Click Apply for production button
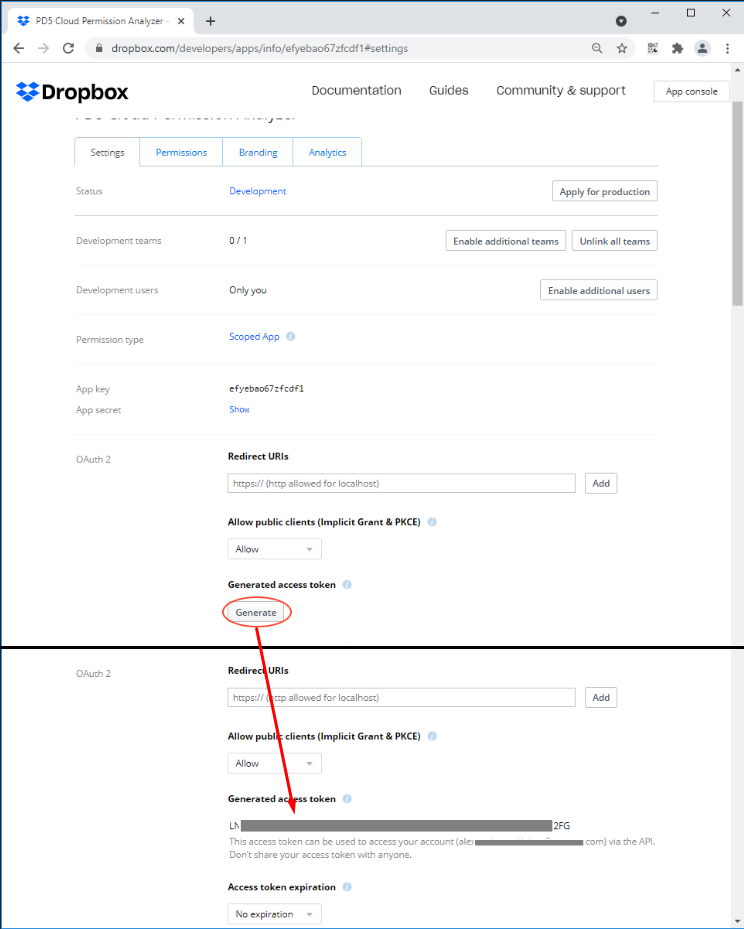 [x=604, y=191]
